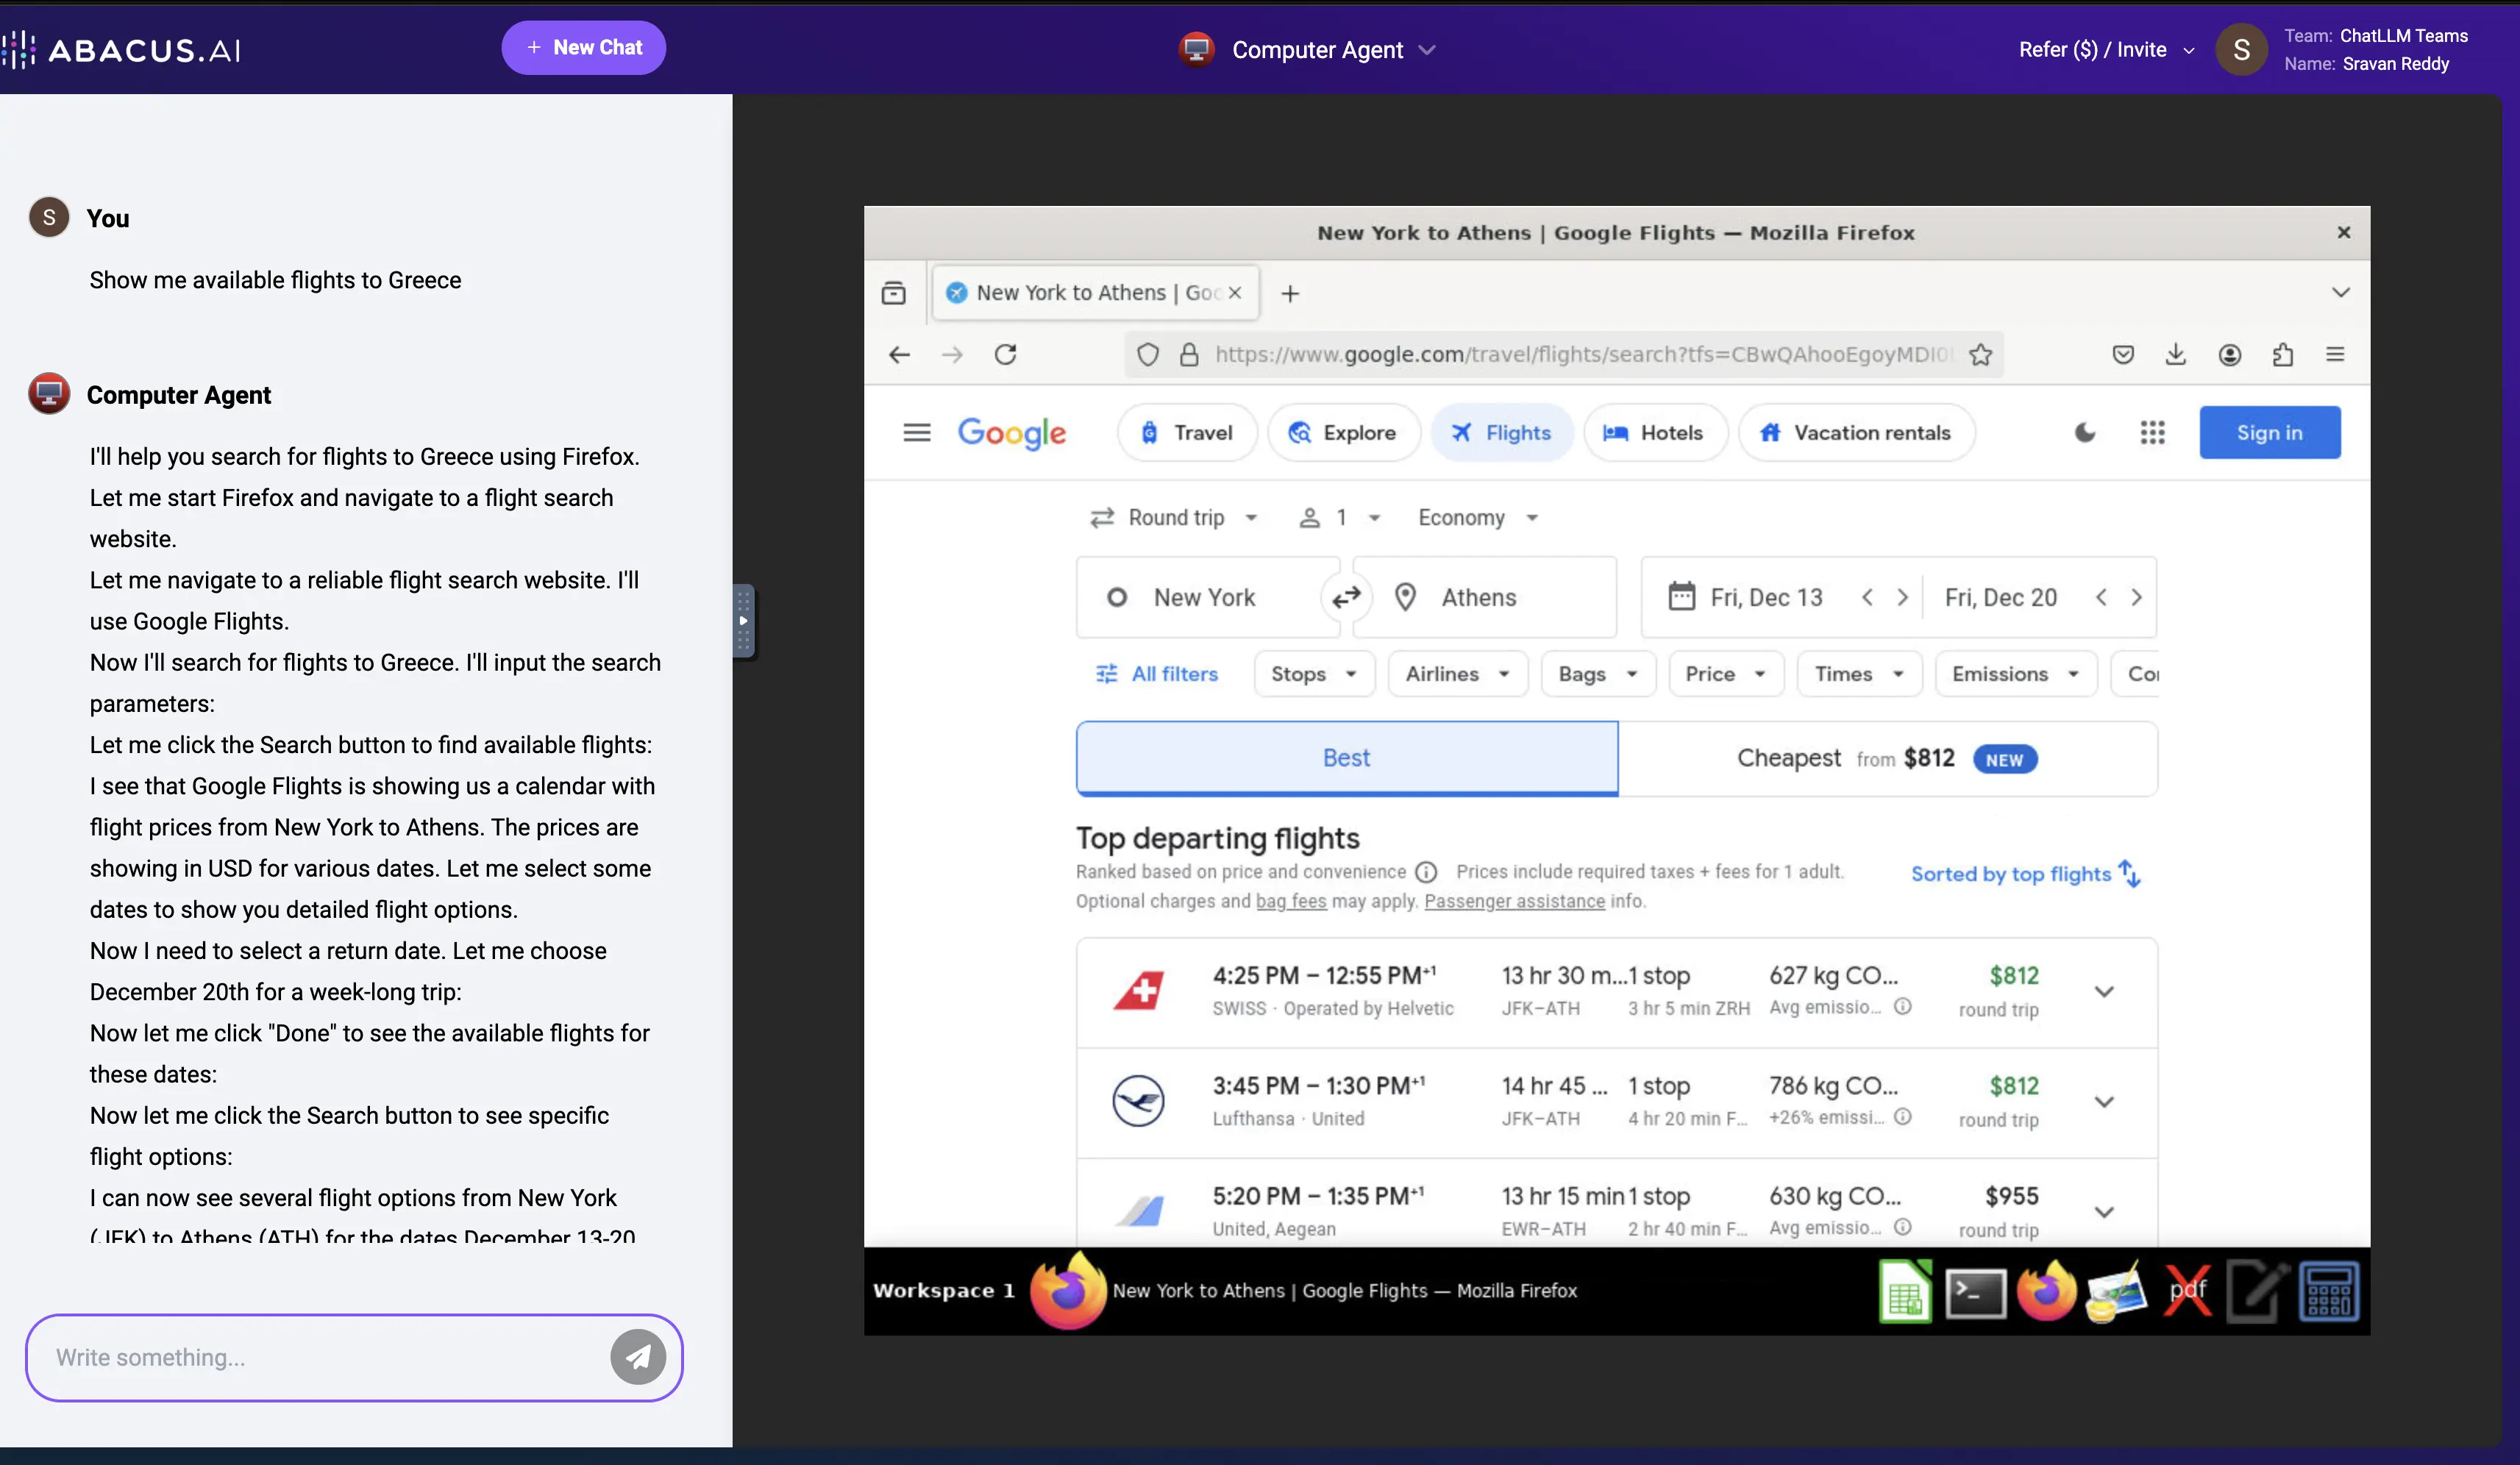
Task: Start a New Chat
Action: pyautogui.click(x=583, y=47)
